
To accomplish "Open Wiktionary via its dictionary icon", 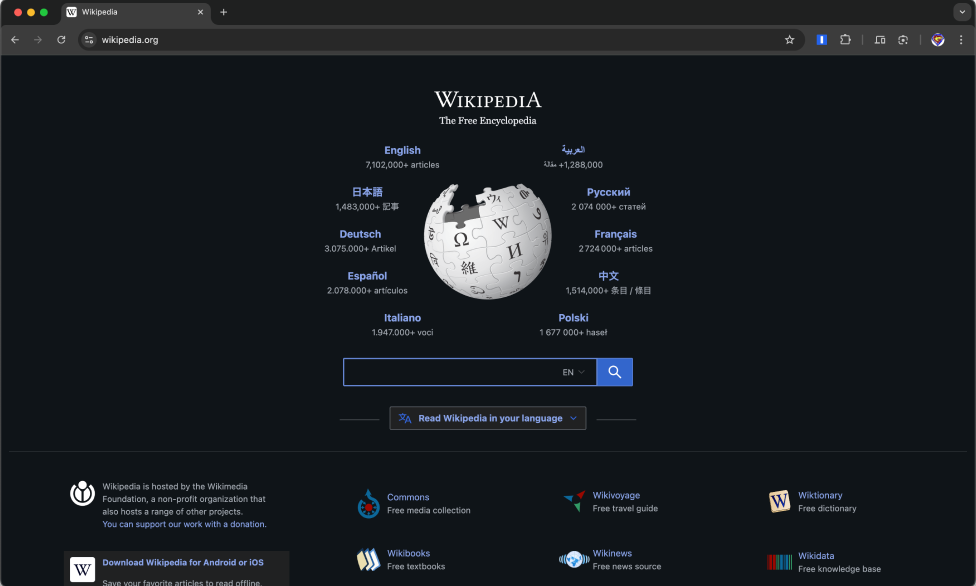I will (x=779, y=501).
